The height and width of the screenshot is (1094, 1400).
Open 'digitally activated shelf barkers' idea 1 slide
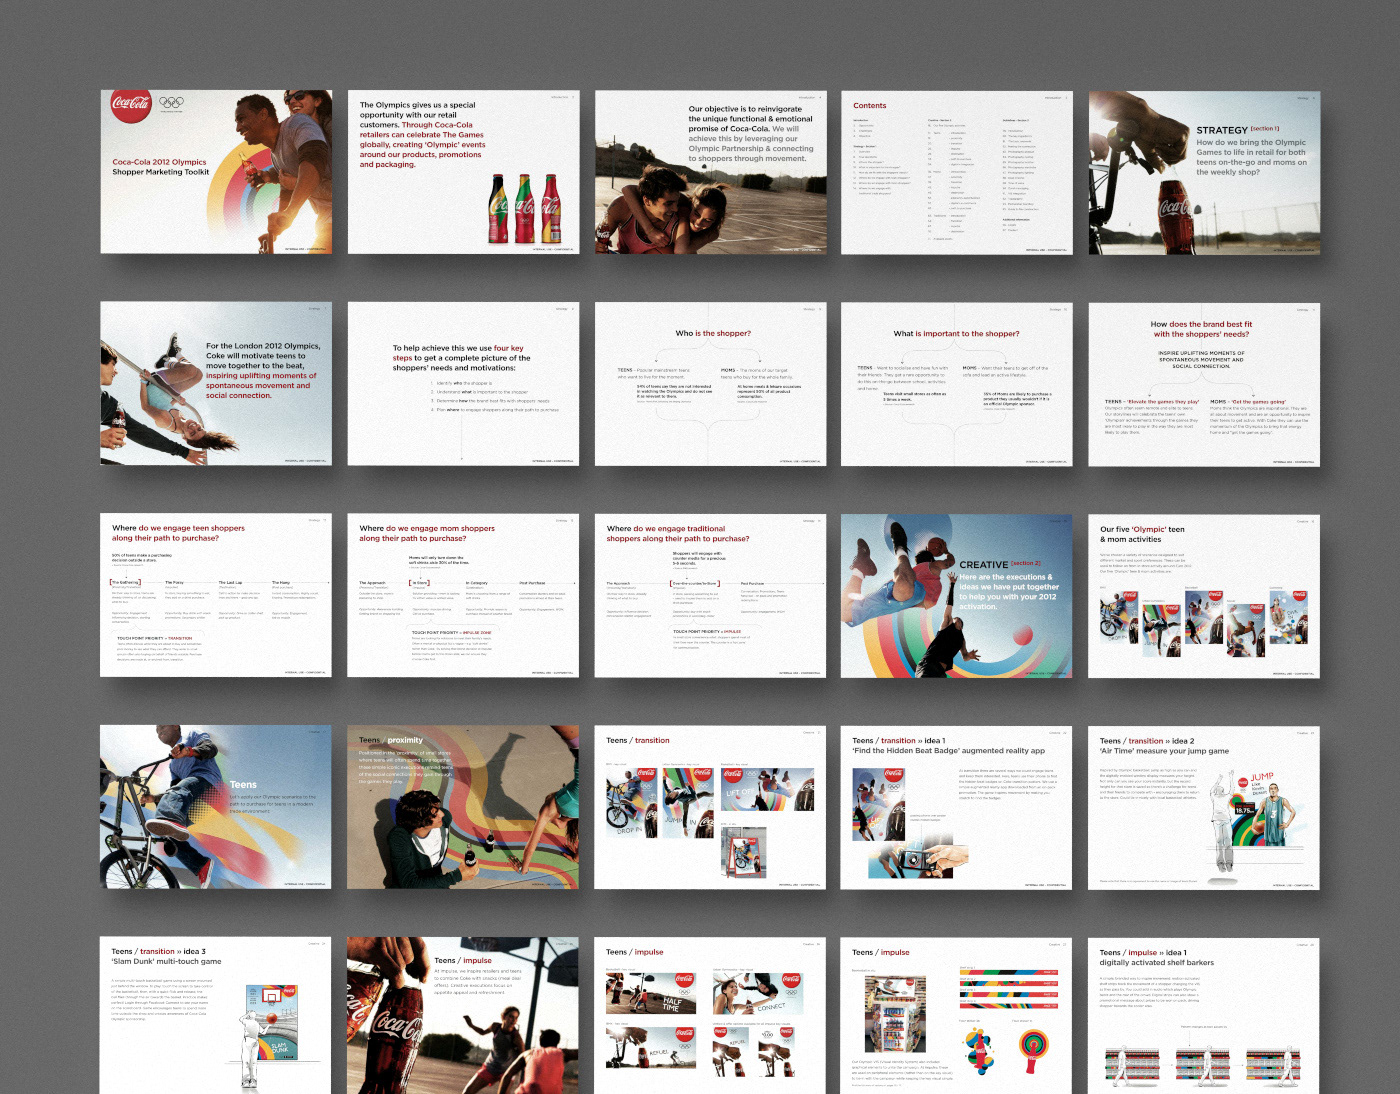1204,1015
